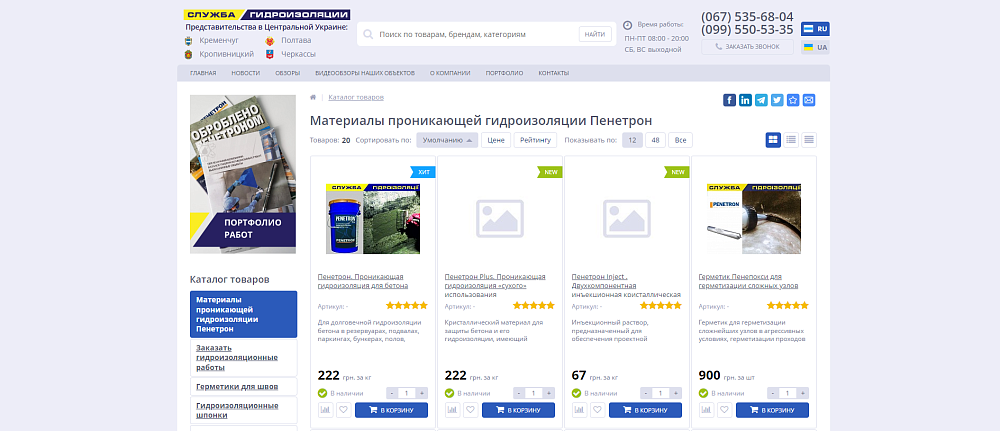Viewport: 1000px width, 431px height.
Task: Go to home via breadcrumb house icon
Action: [313, 97]
